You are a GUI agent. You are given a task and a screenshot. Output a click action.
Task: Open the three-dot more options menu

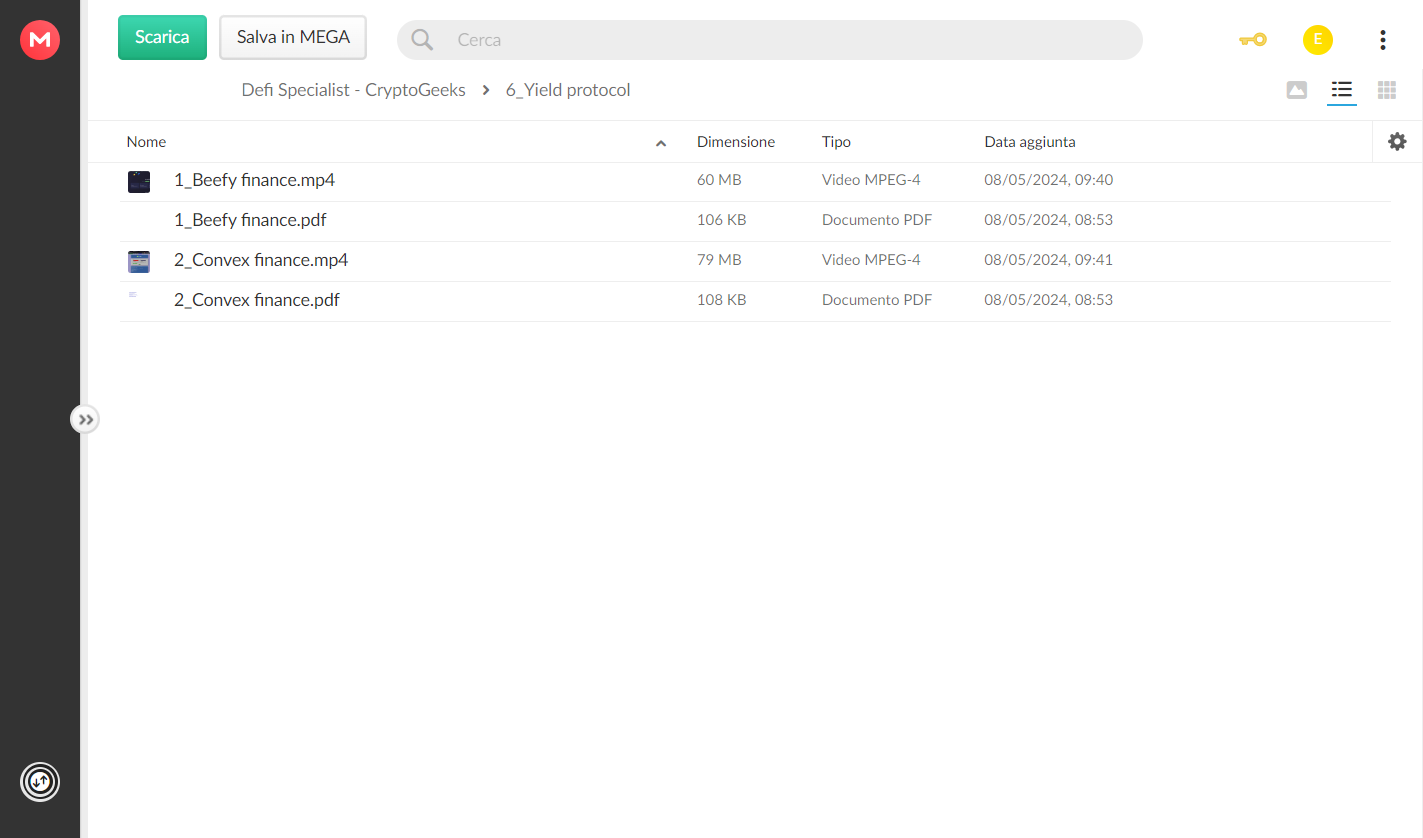[1382, 40]
